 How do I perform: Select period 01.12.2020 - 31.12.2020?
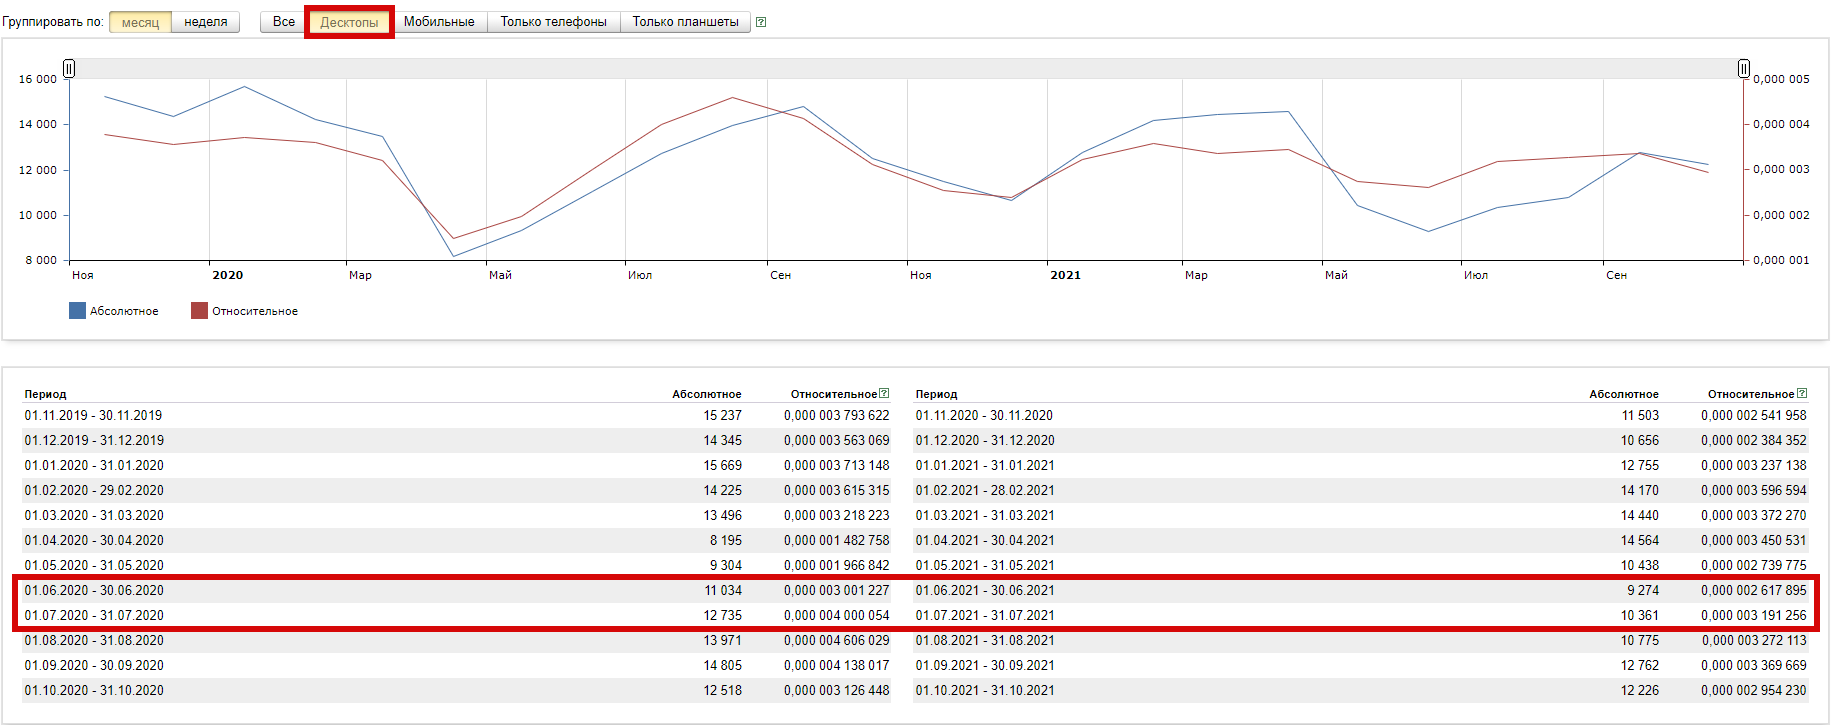(985, 440)
